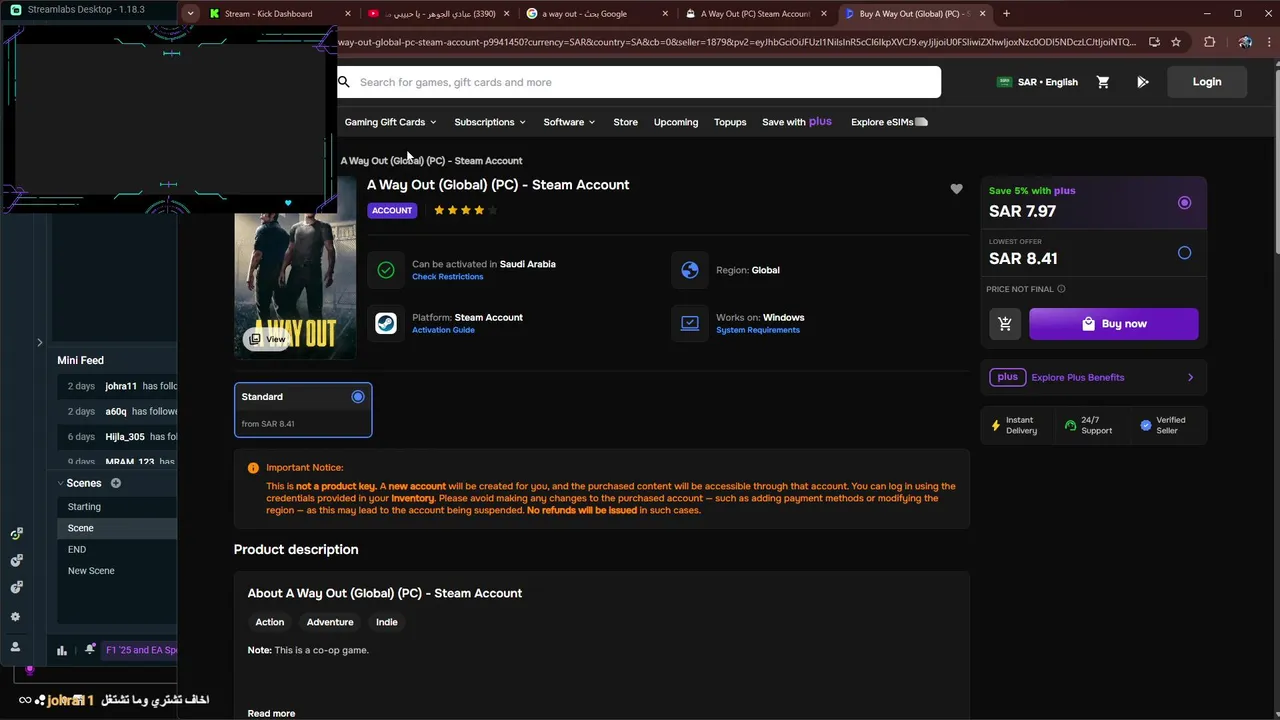The image size is (1280, 720).
Task: Expand the Explore Plus Benefits arrow
Action: pos(1190,377)
